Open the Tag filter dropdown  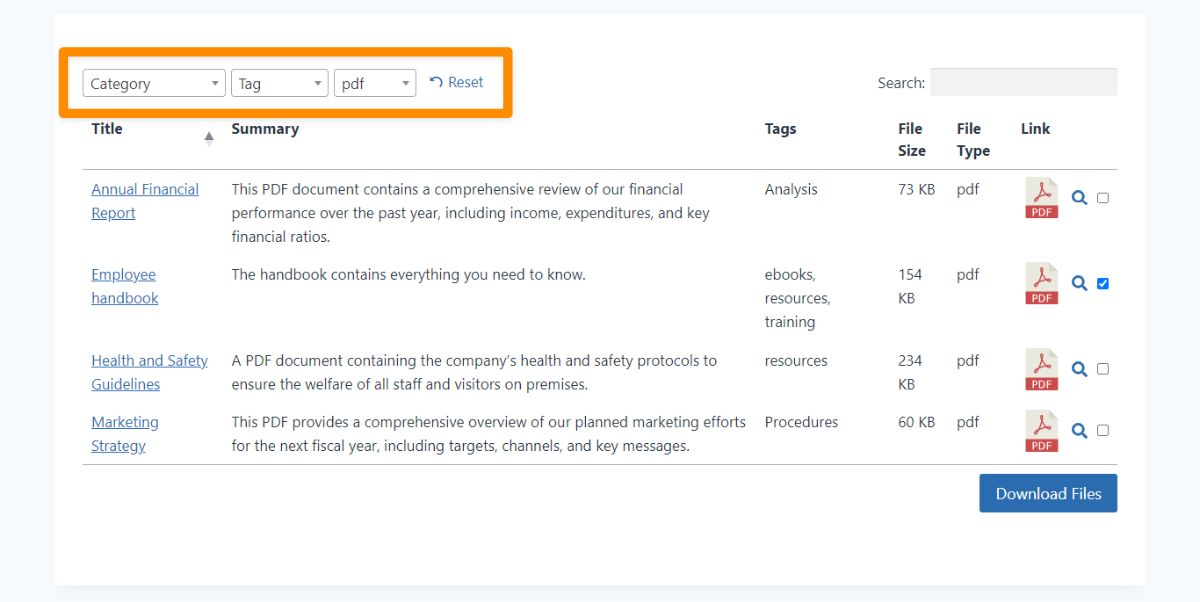[x=280, y=84]
